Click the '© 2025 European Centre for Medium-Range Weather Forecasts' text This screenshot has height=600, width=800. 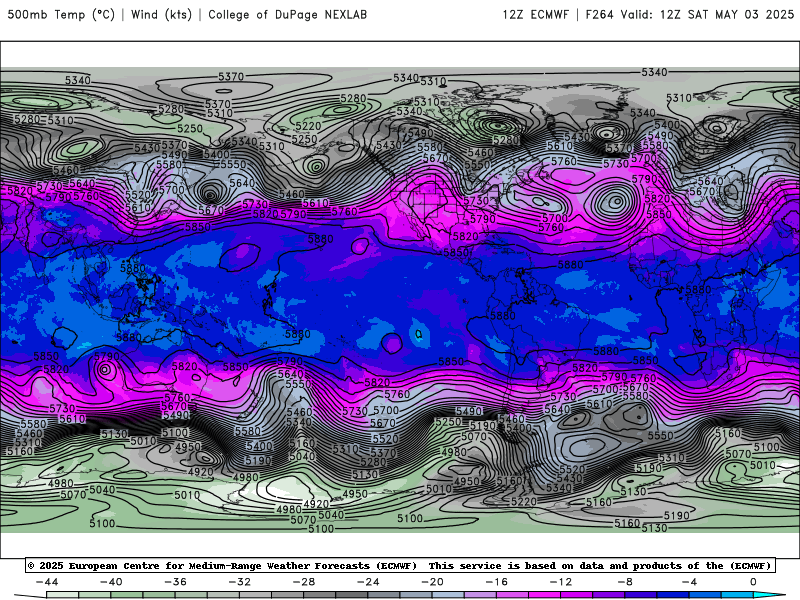click(222, 565)
